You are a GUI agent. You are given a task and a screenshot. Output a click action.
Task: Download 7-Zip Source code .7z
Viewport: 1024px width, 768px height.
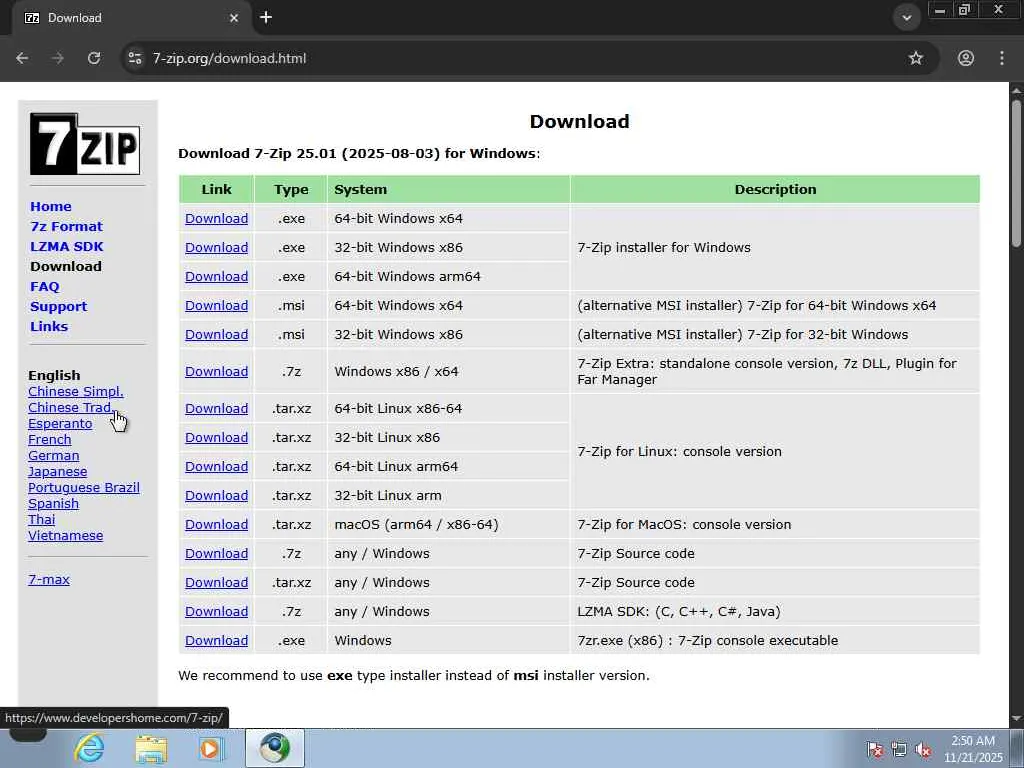click(216, 554)
